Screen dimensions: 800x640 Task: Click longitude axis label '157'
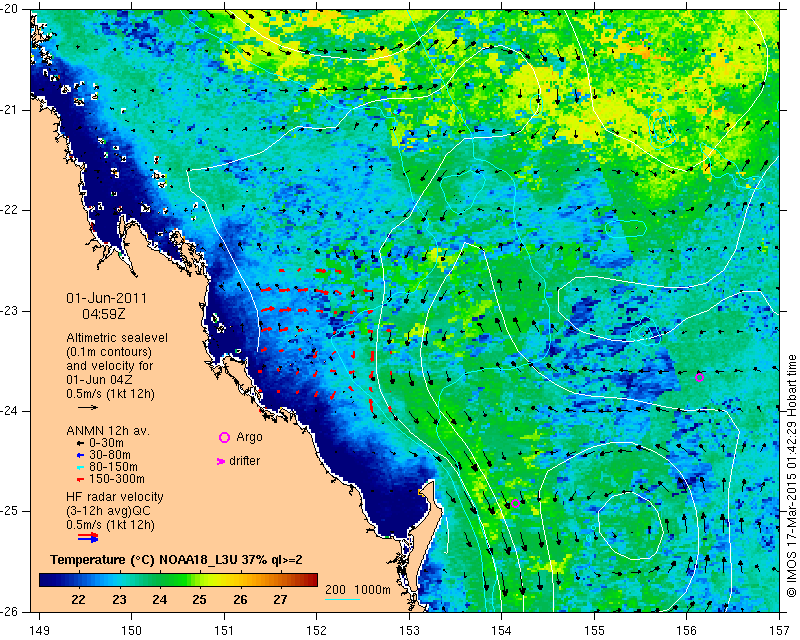[x=780, y=631]
